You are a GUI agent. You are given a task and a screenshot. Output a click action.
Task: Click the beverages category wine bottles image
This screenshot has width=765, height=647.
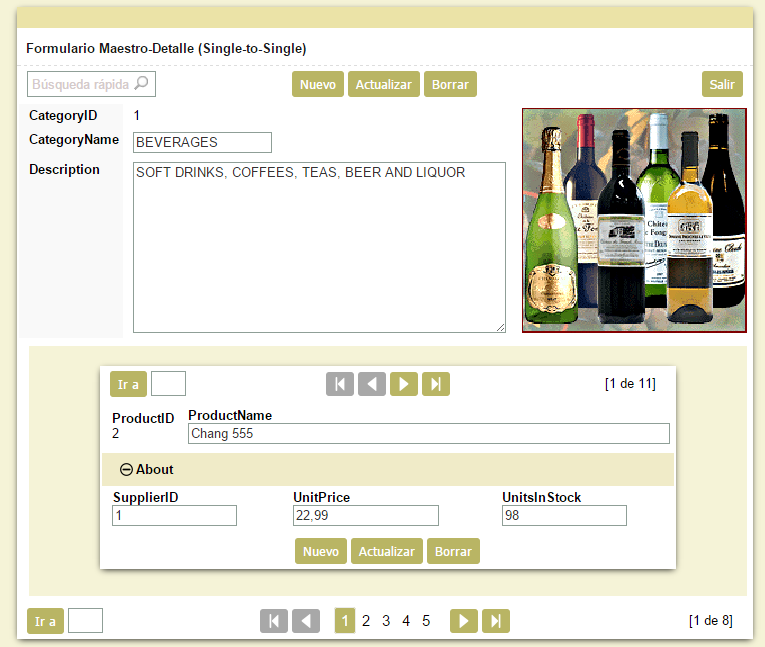point(634,220)
